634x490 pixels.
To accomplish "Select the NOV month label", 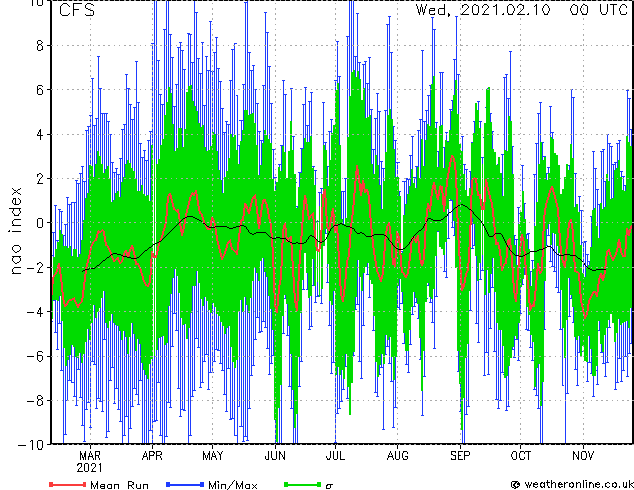I will [x=583, y=456].
